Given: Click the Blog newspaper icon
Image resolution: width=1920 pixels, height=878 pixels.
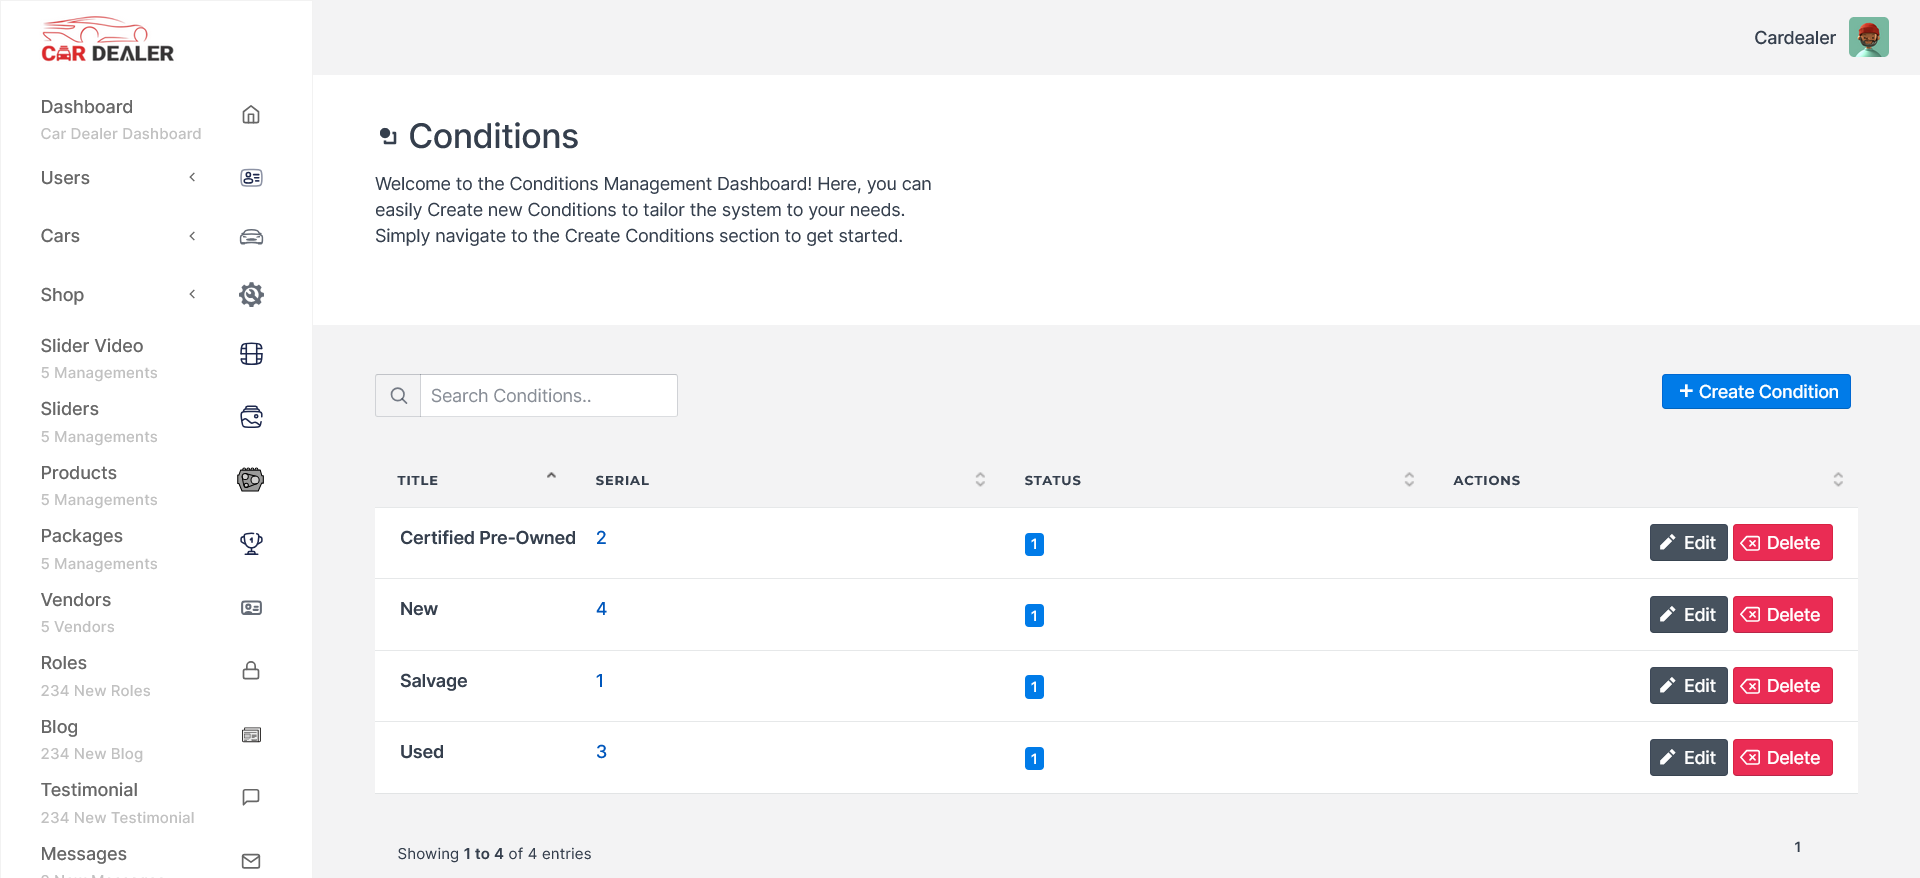Looking at the screenshot, I should 251,735.
